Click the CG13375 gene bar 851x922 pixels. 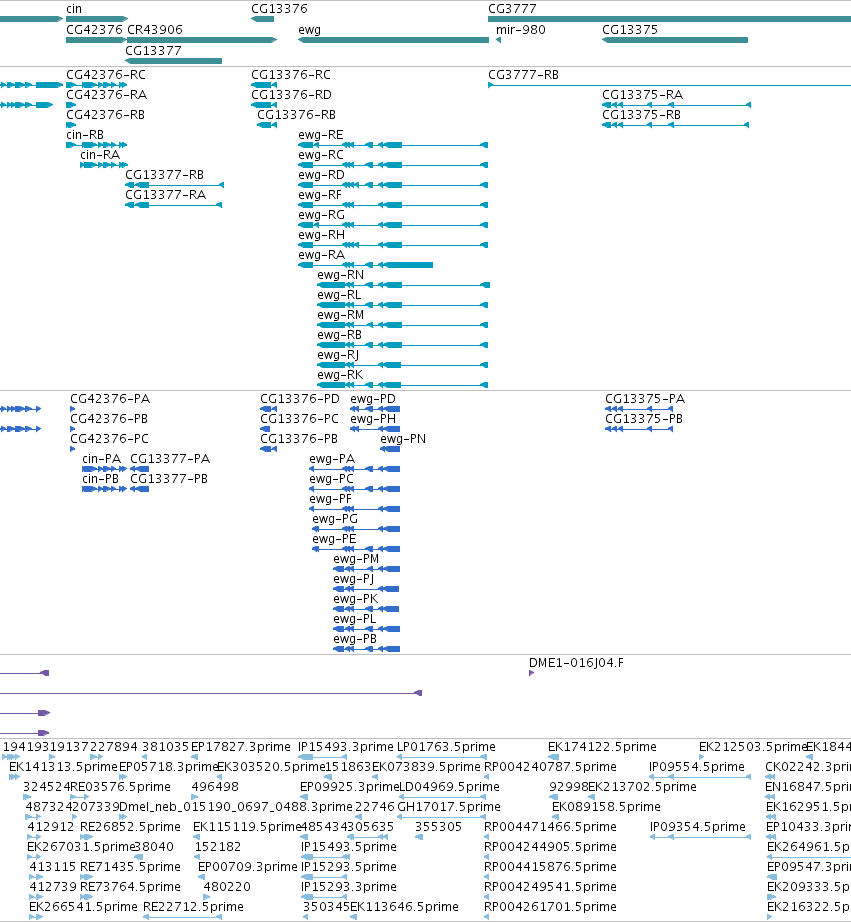675,40
